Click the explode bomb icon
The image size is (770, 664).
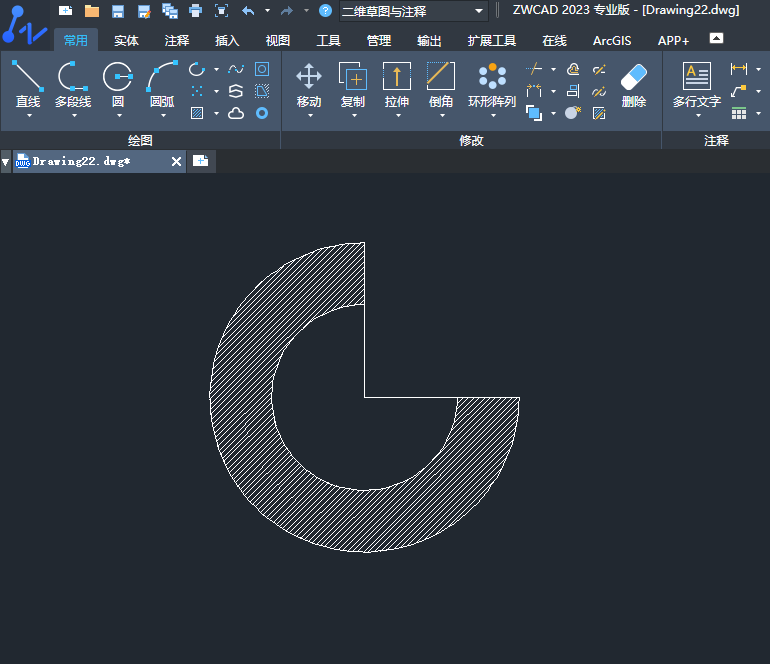click(573, 112)
